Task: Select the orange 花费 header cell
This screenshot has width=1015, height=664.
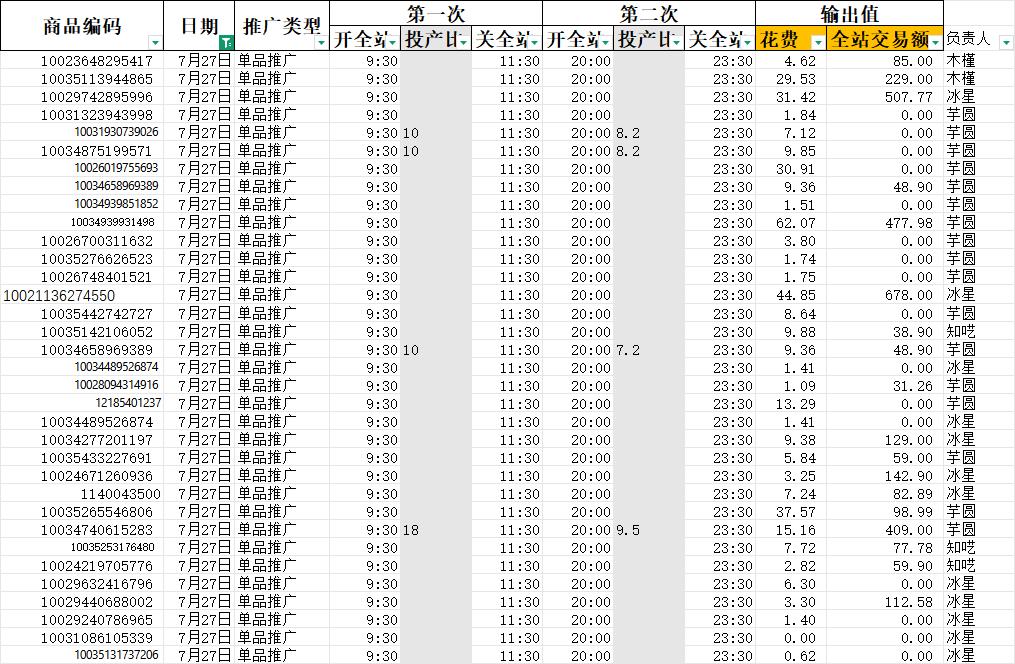Action: point(791,39)
